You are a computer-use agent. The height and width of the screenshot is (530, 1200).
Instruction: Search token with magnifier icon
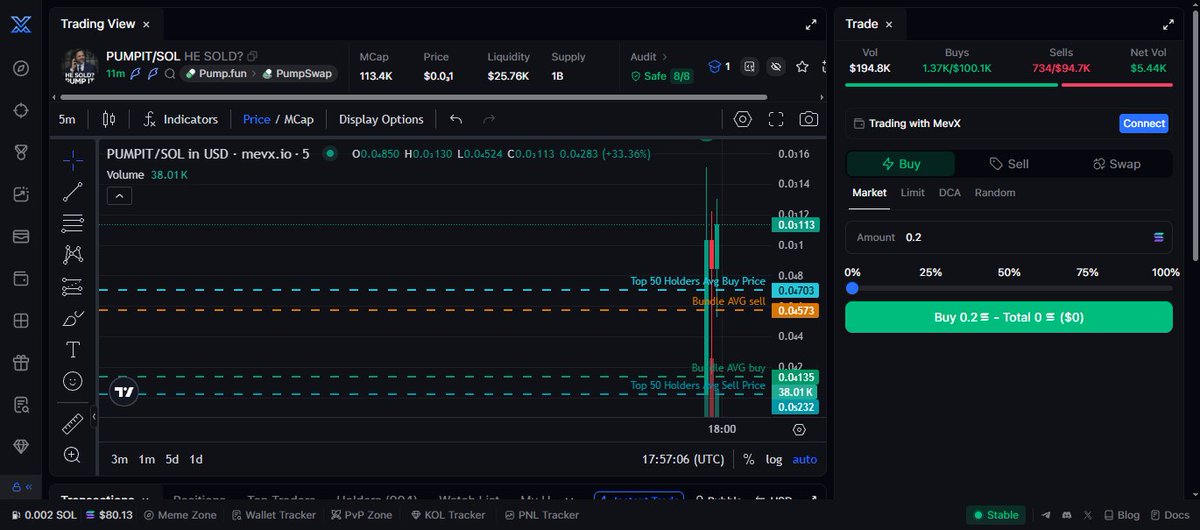170,74
